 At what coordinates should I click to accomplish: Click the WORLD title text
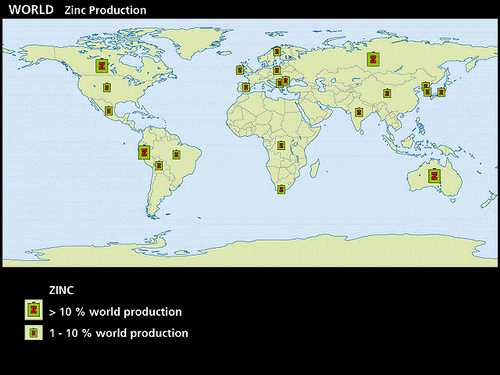click(x=31, y=10)
